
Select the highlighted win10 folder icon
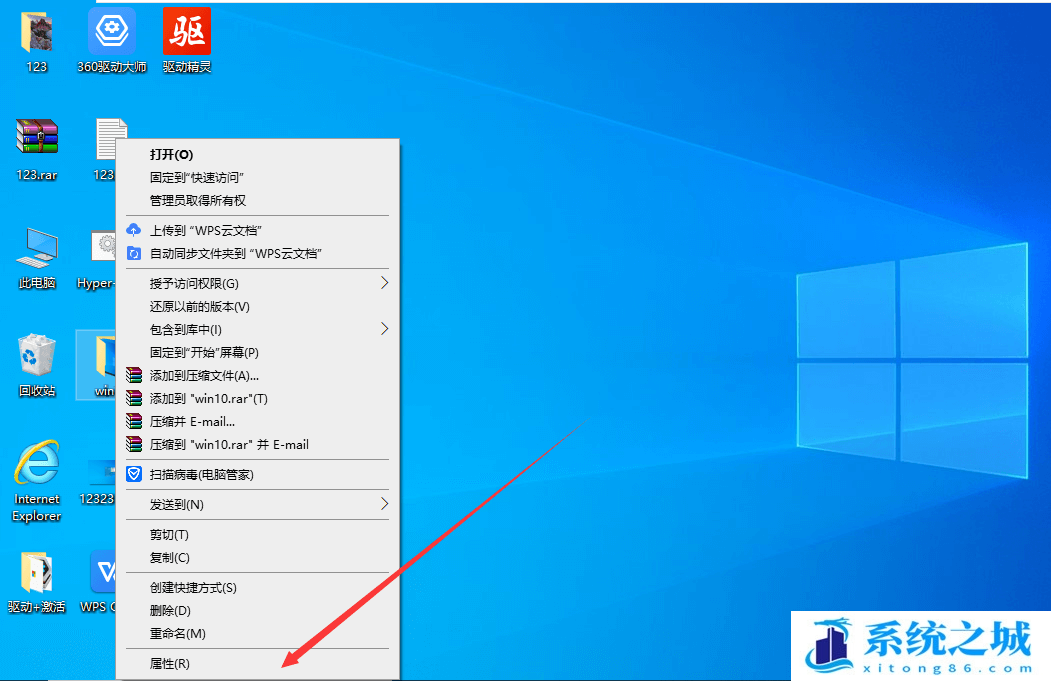tap(97, 364)
